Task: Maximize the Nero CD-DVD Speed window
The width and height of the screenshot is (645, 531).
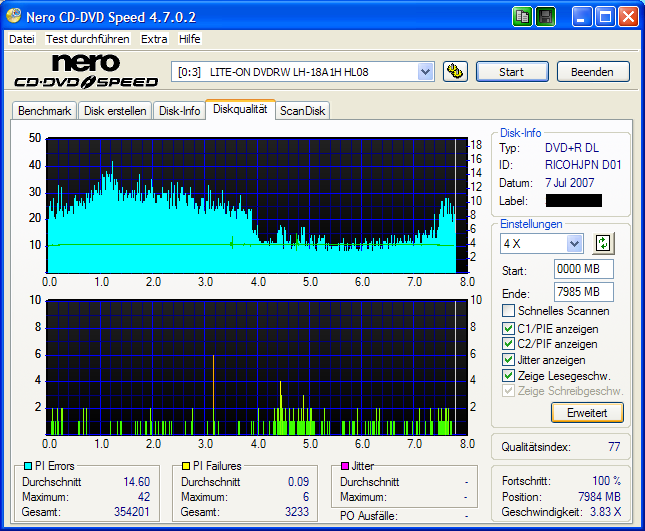Action: click(605, 17)
